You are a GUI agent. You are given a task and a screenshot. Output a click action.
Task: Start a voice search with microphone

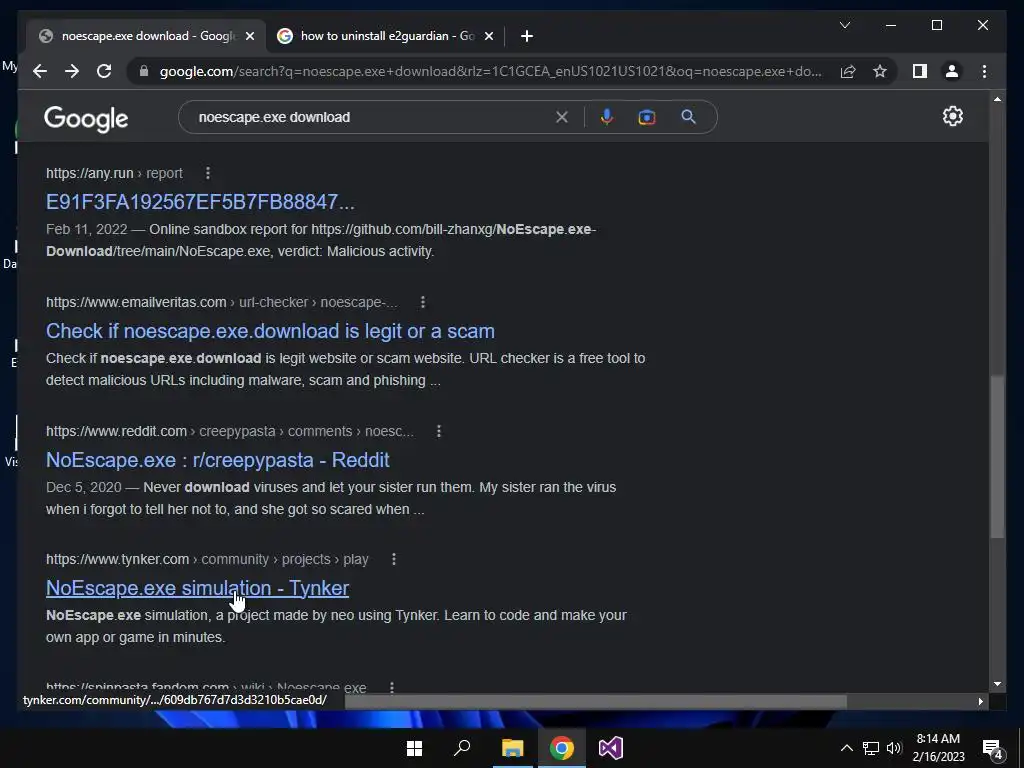[607, 117]
